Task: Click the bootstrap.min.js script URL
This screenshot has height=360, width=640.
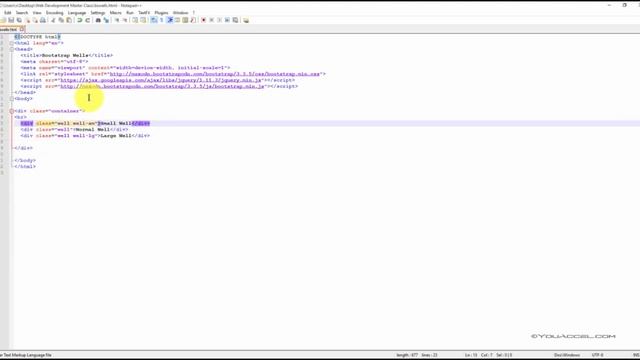Action: pos(162,86)
